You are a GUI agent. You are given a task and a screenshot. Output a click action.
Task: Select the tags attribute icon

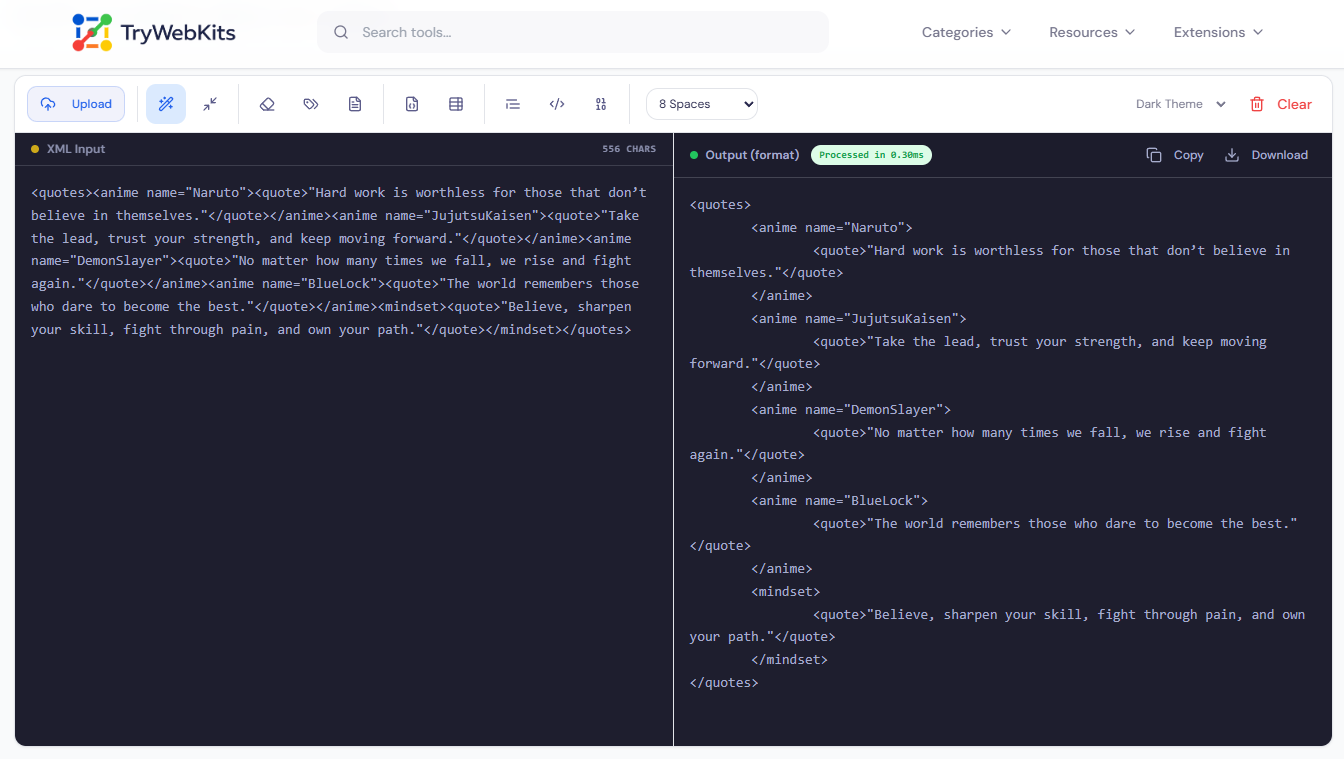tap(310, 103)
